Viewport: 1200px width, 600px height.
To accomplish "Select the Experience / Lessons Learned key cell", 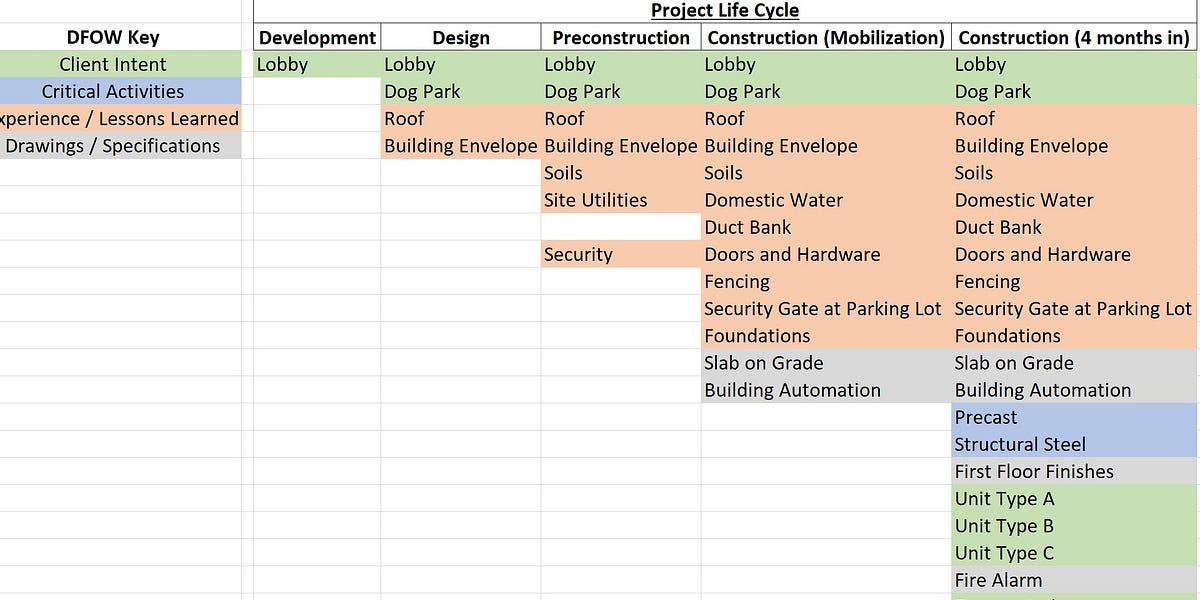I will (x=113, y=118).
